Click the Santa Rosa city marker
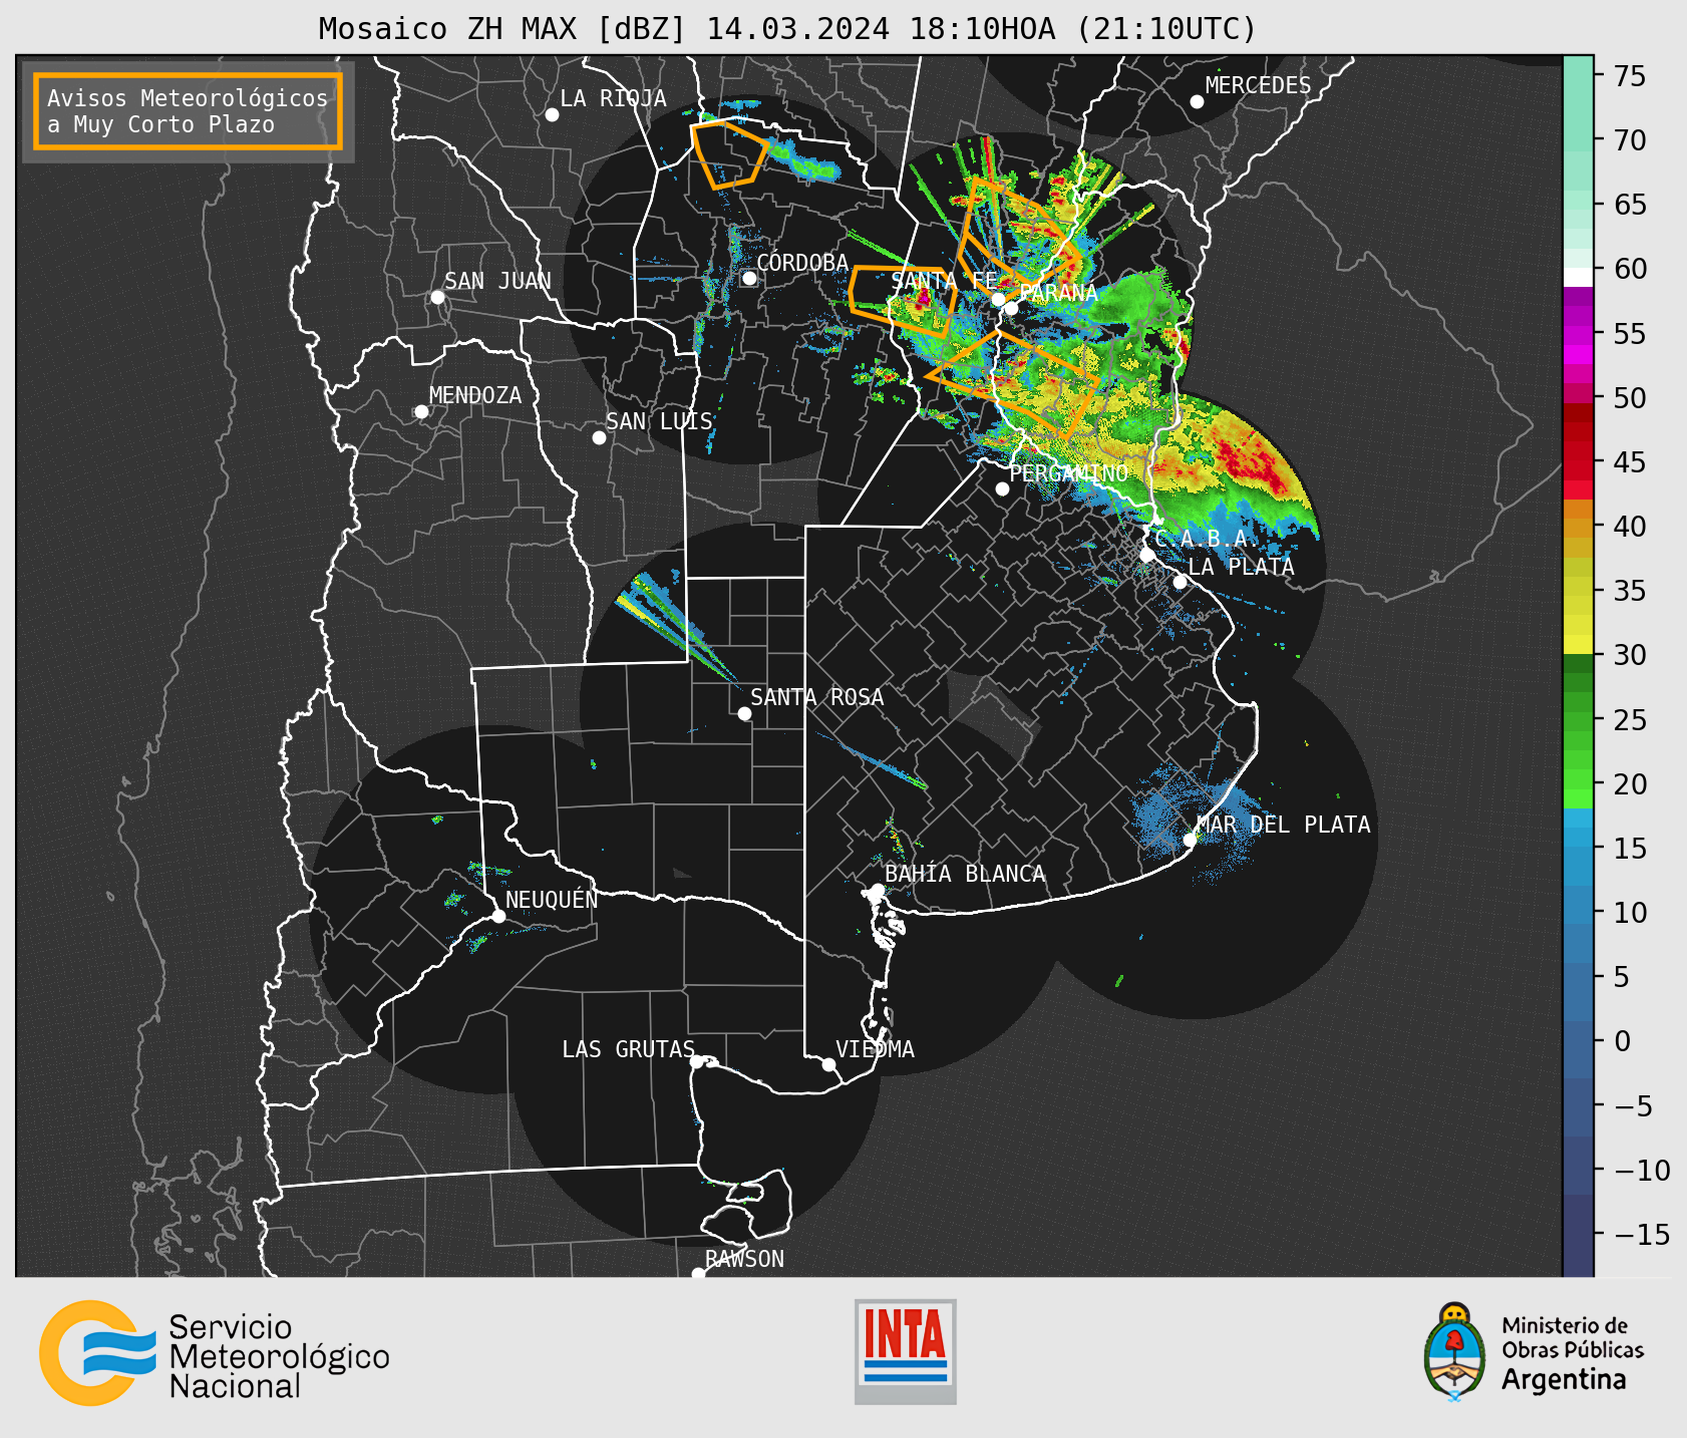 point(744,713)
